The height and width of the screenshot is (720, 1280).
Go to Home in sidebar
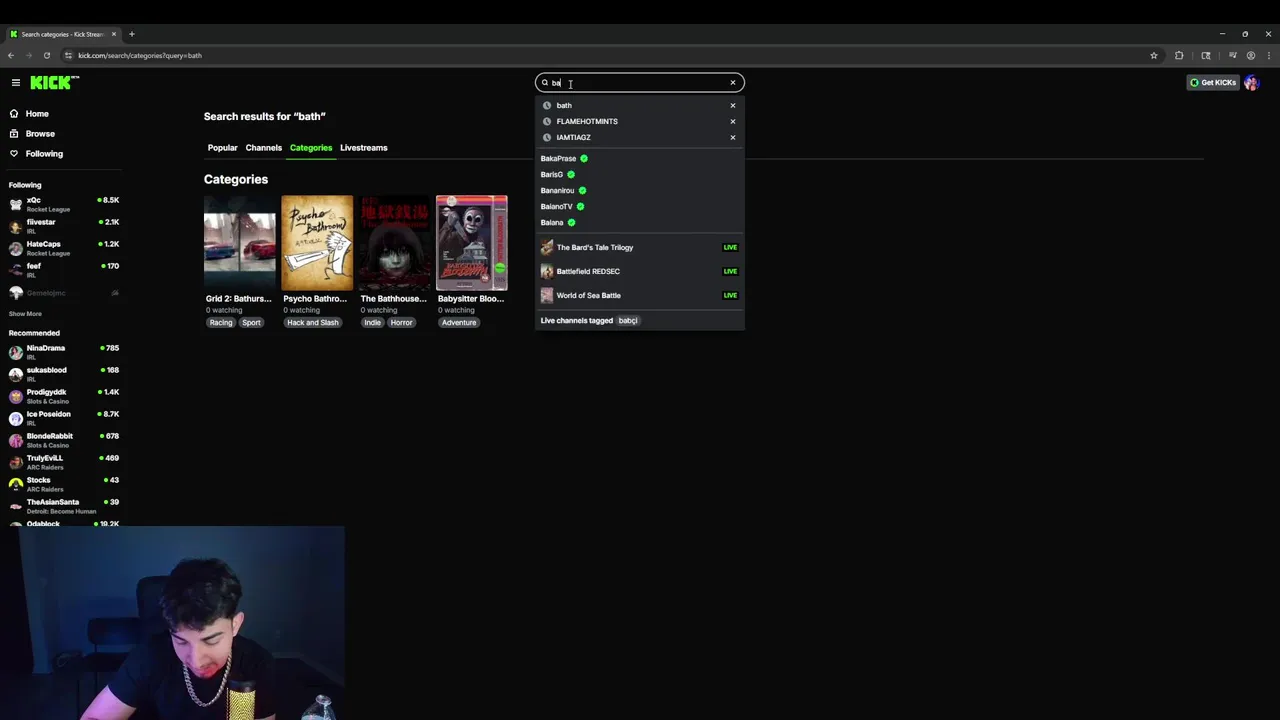(x=37, y=114)
